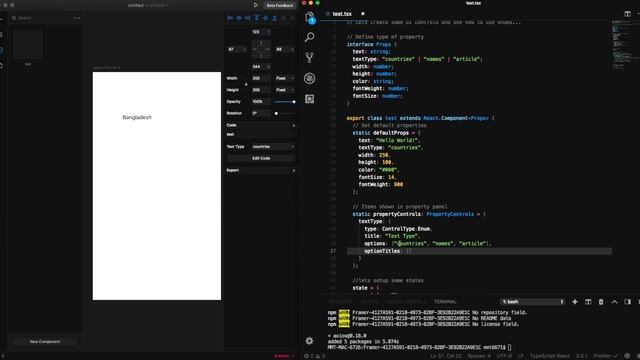
Task: Click the Edit Code button
Action: pos(261,158)
